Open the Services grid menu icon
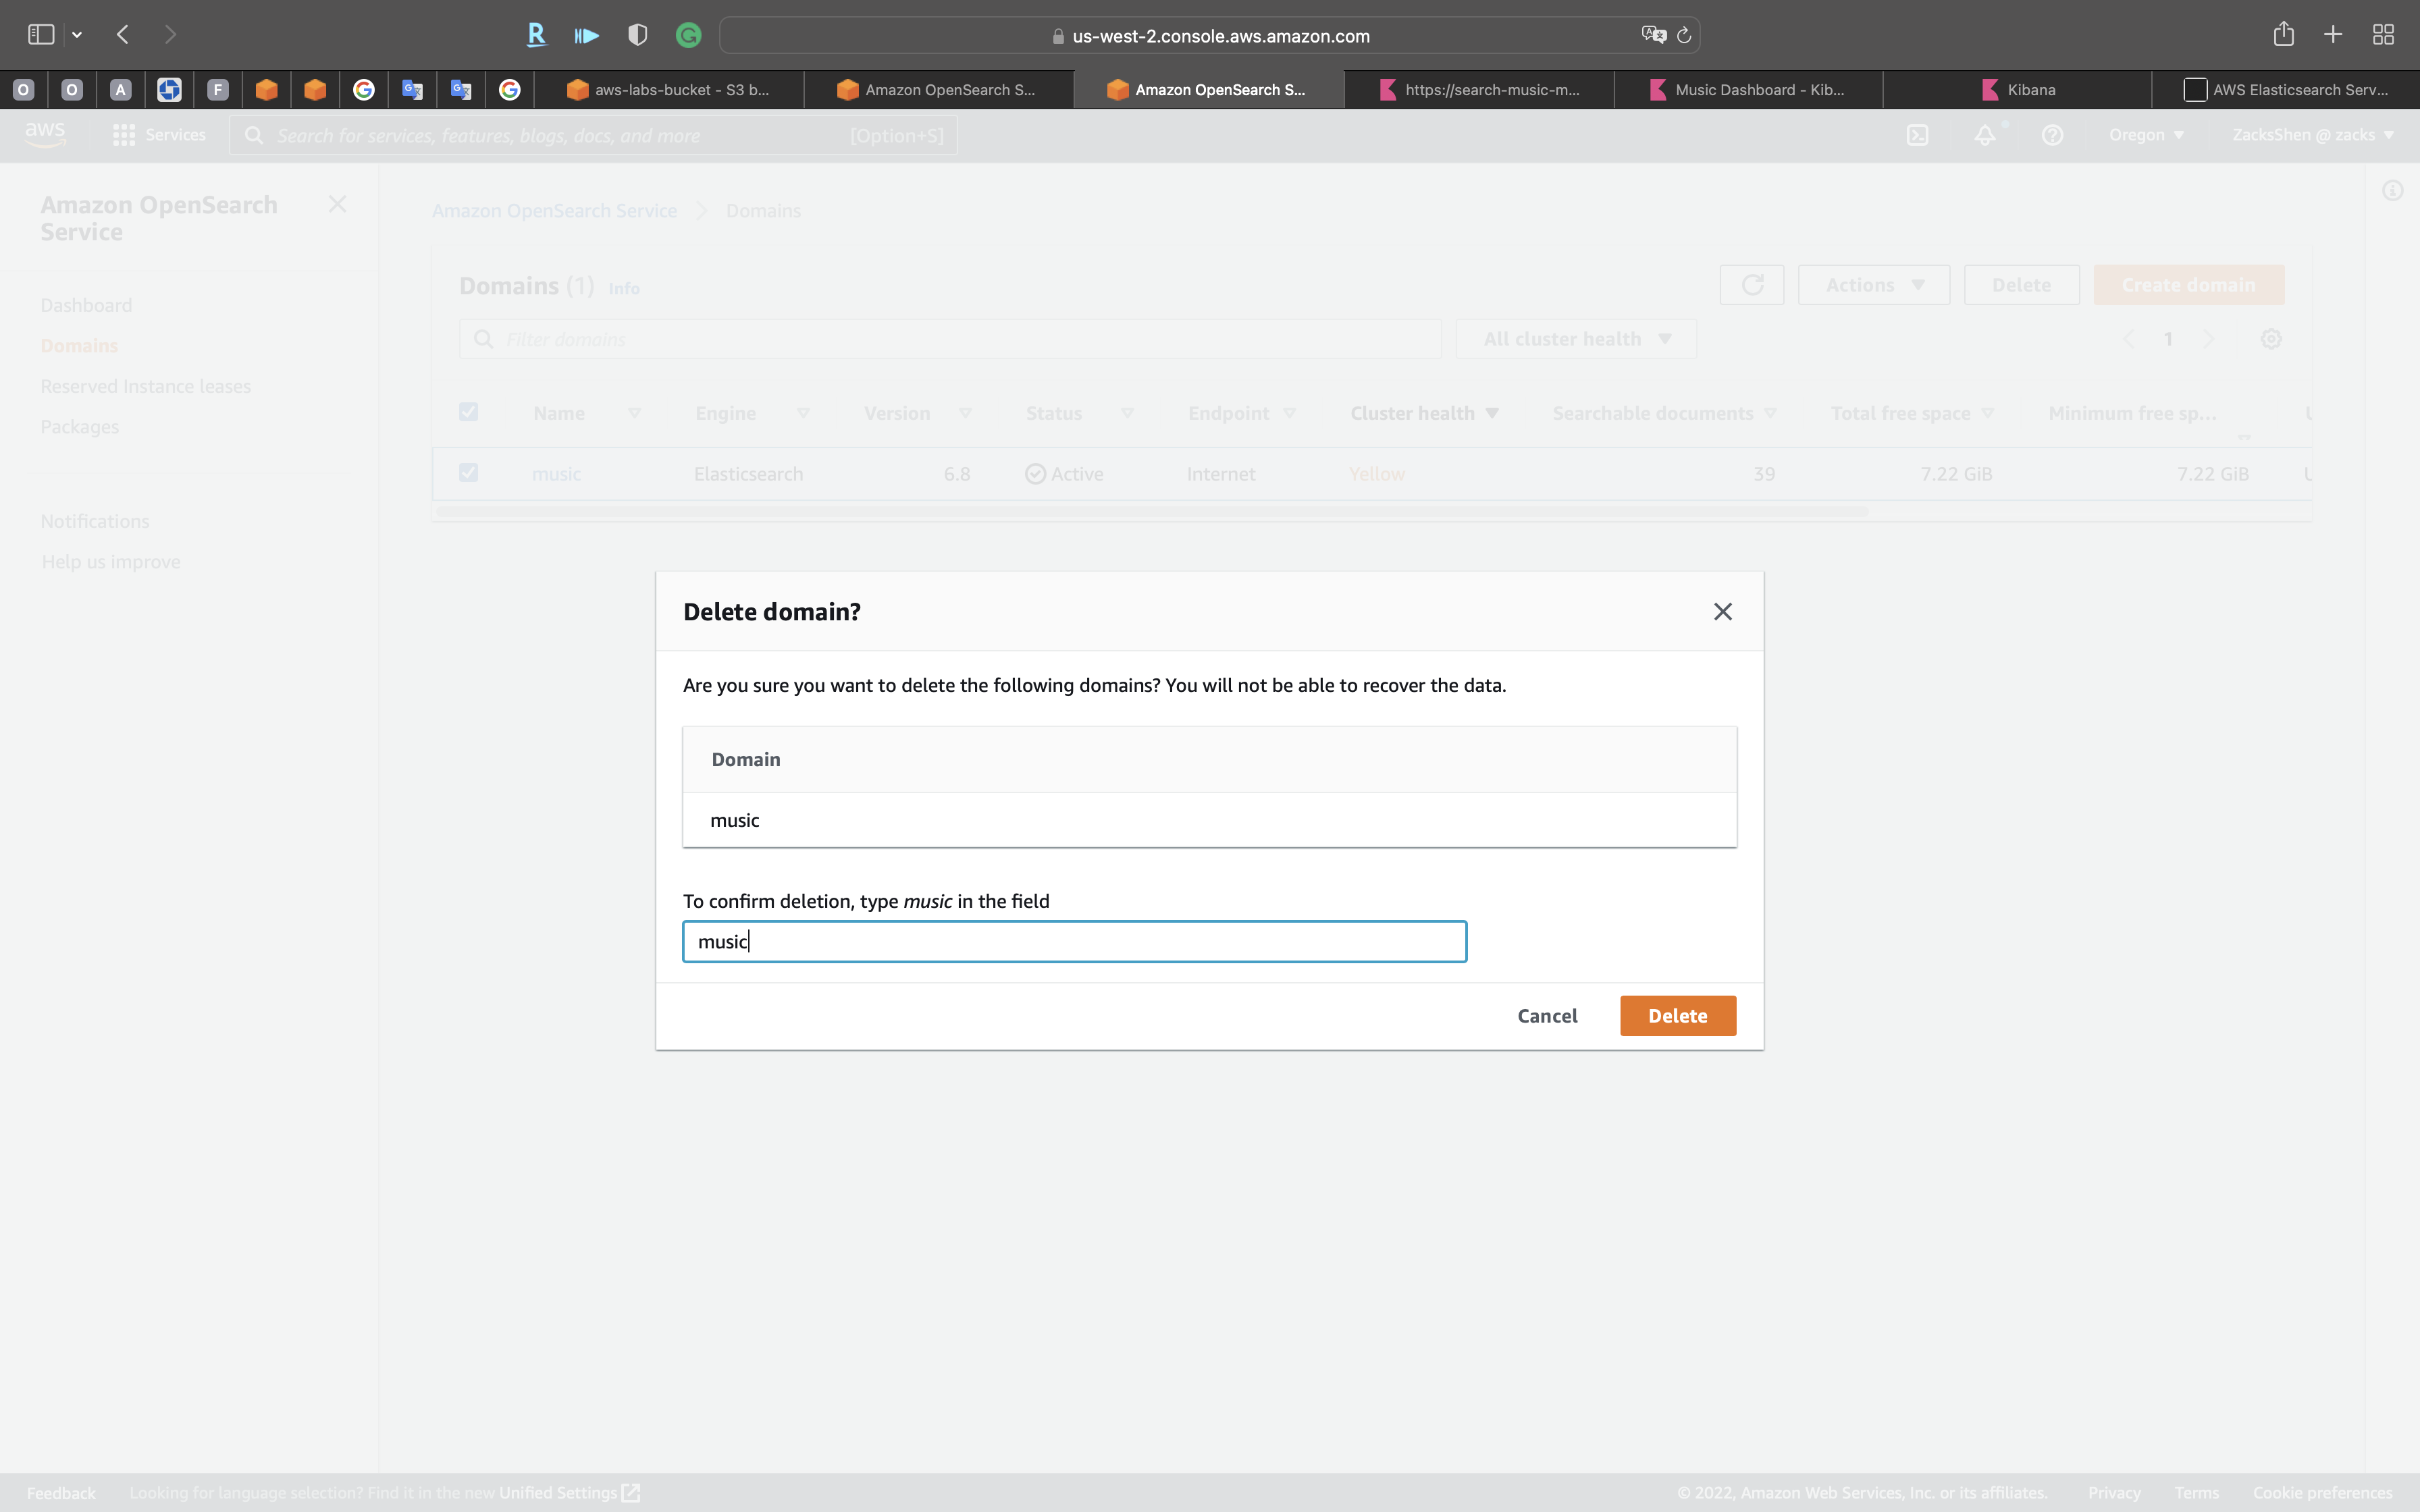The width and height of the screenshot is (2420, 1512). (124, 135)
